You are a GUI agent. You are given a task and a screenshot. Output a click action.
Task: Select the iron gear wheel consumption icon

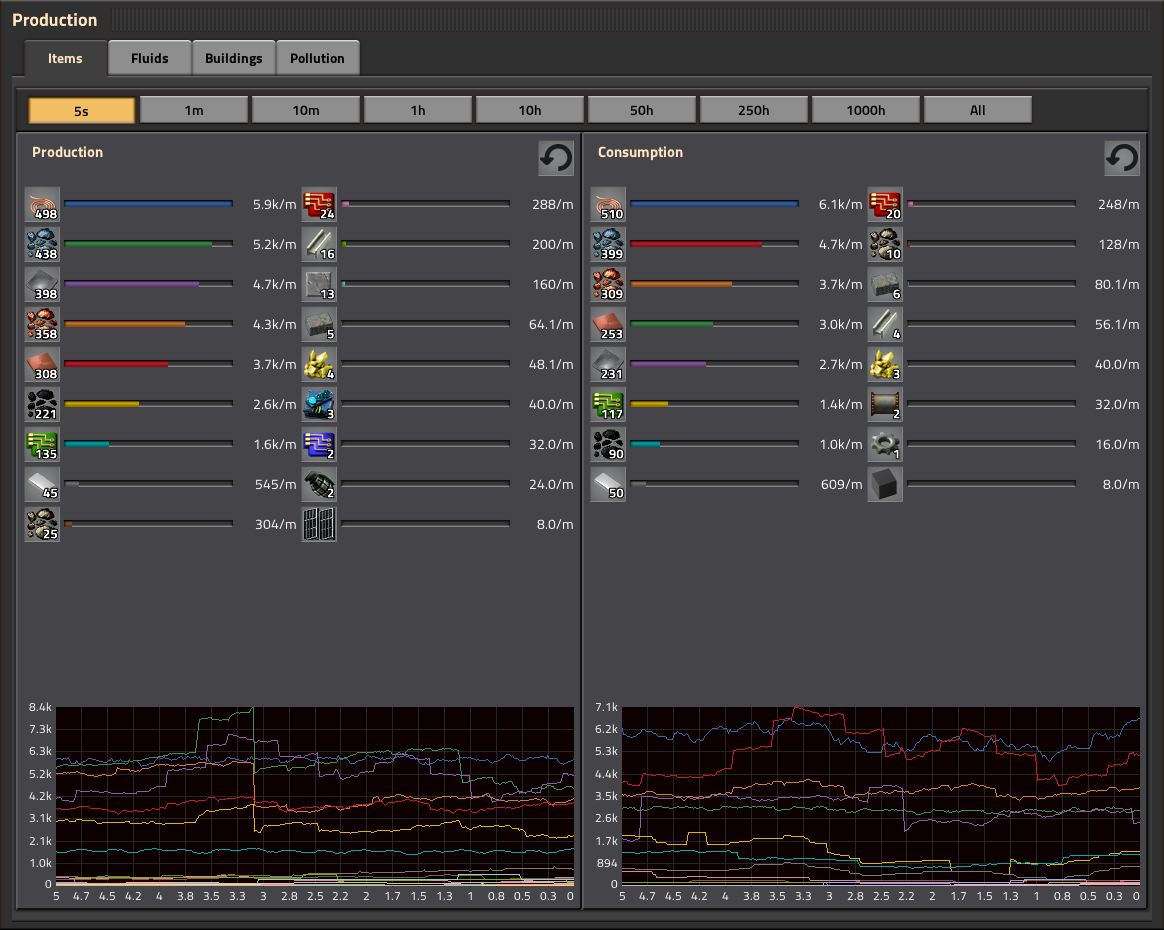[x=885, y=444]
